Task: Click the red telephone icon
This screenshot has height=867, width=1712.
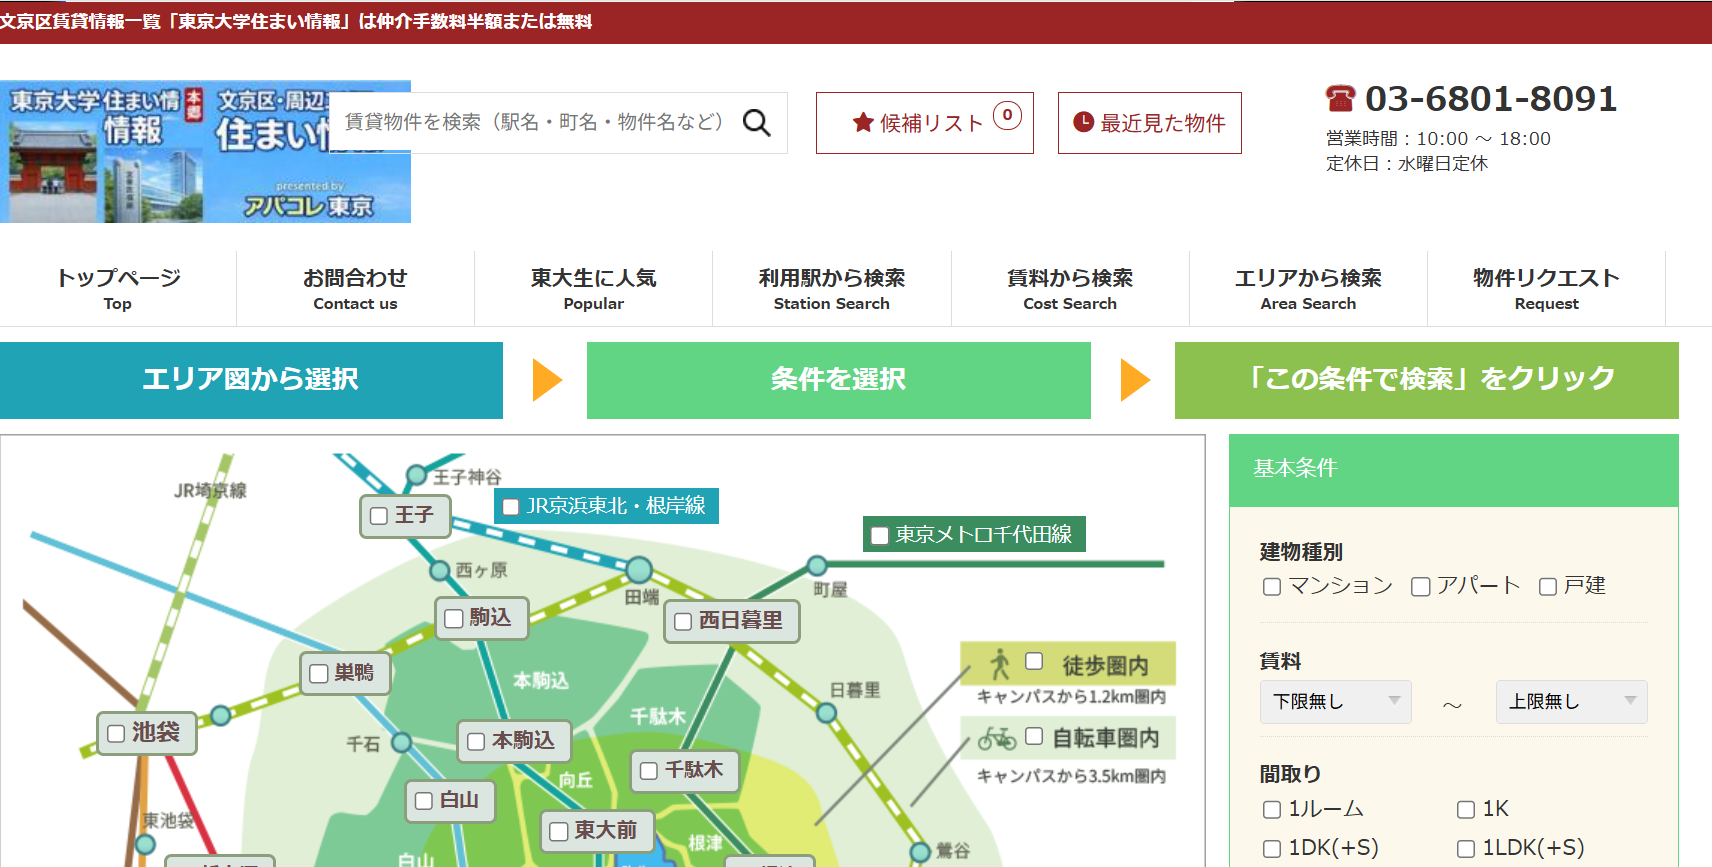Action: pos(1340,98)
